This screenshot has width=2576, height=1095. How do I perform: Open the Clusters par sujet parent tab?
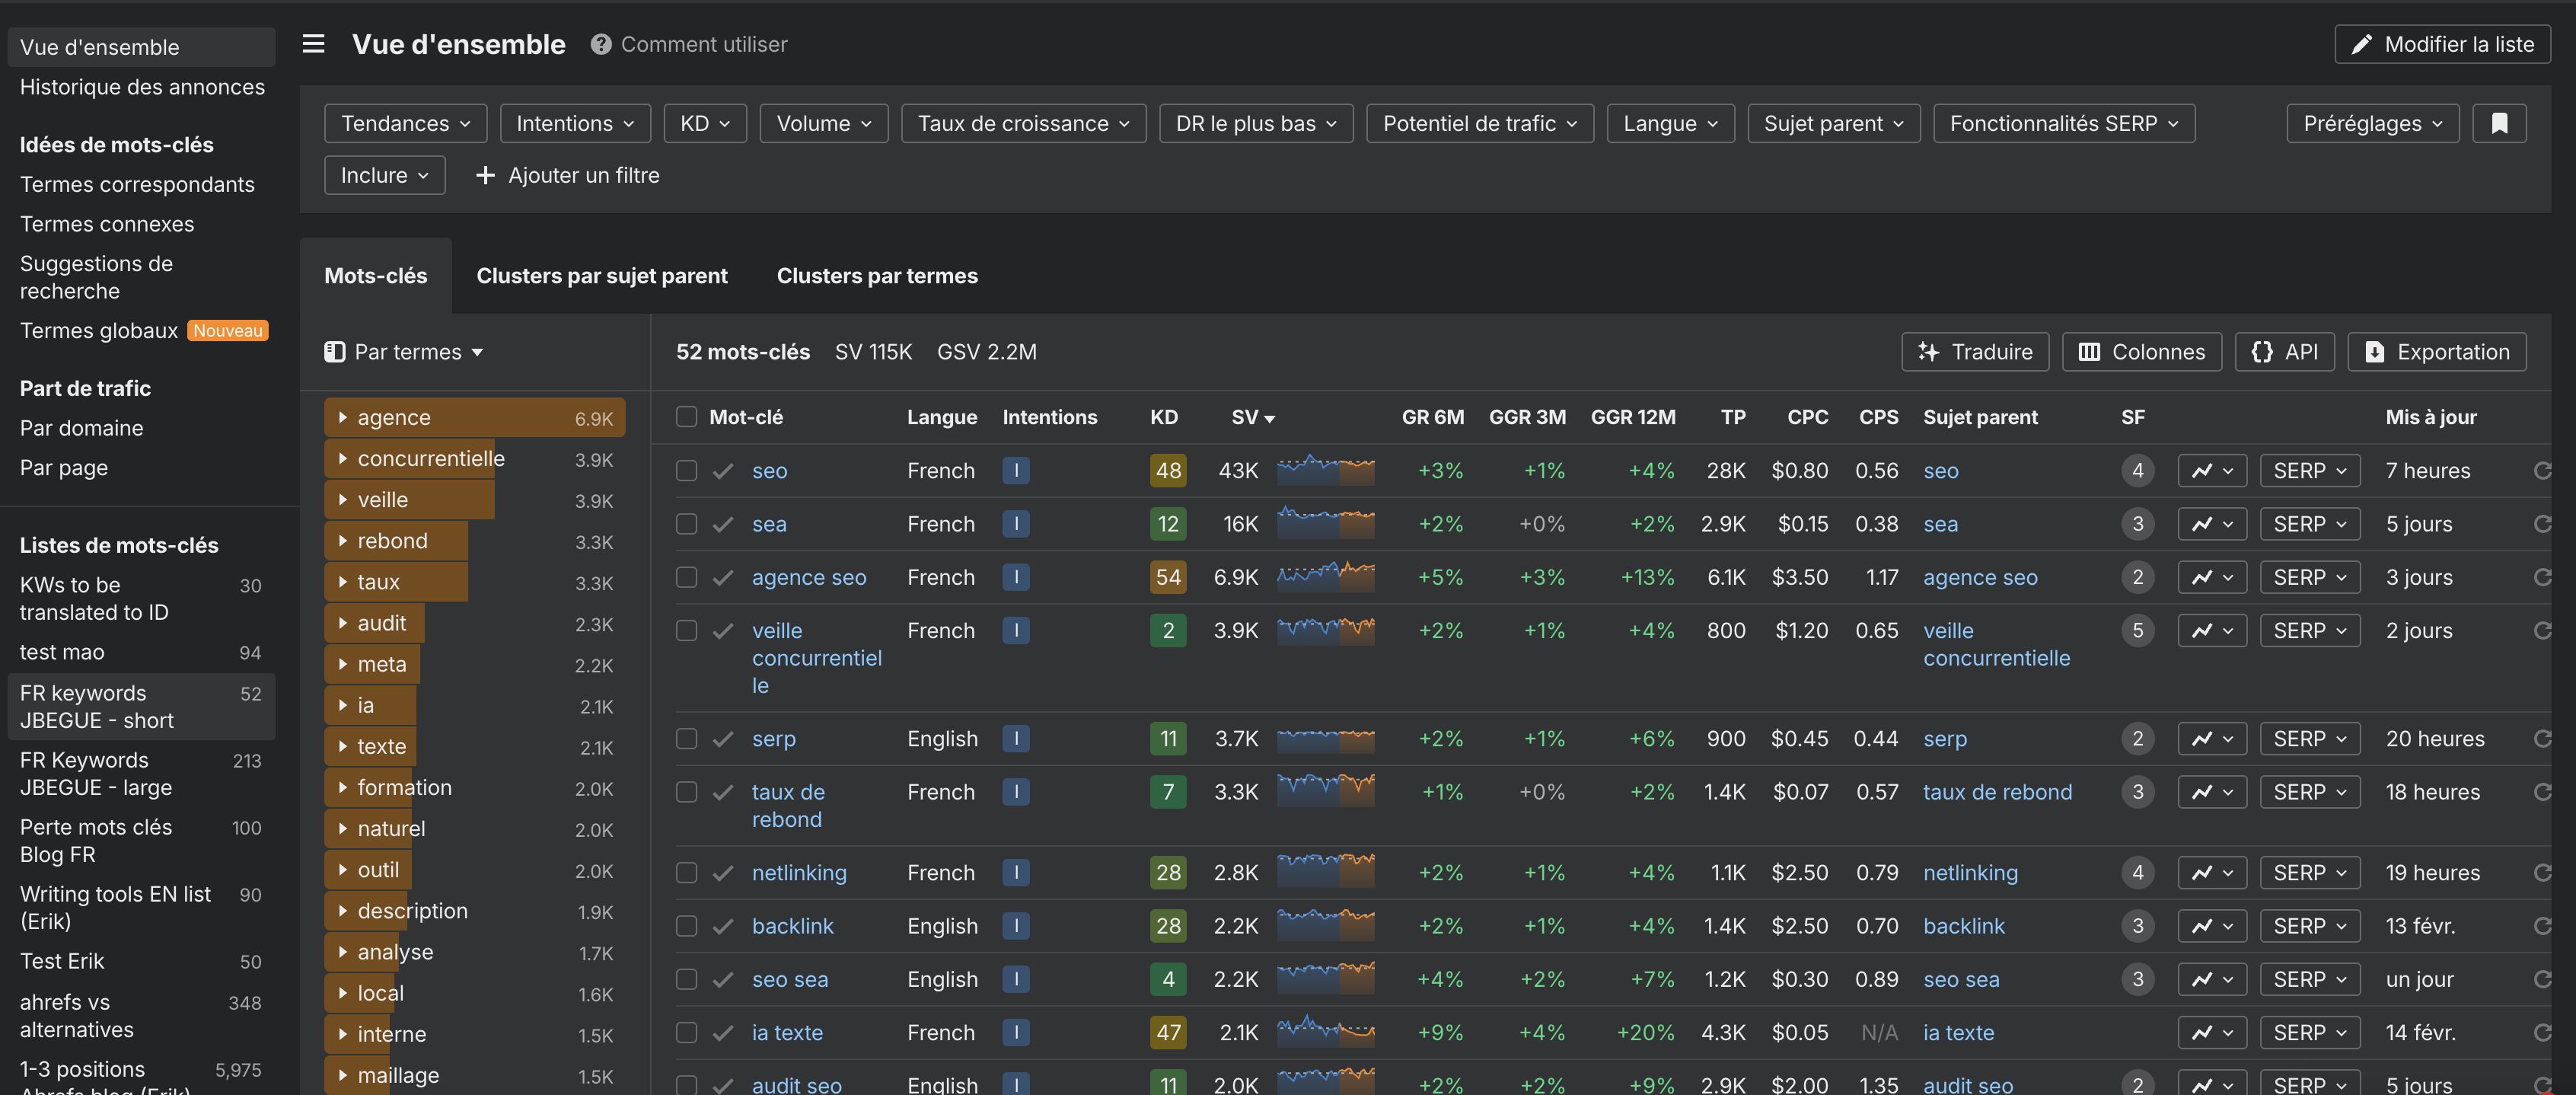click(602, 275)
